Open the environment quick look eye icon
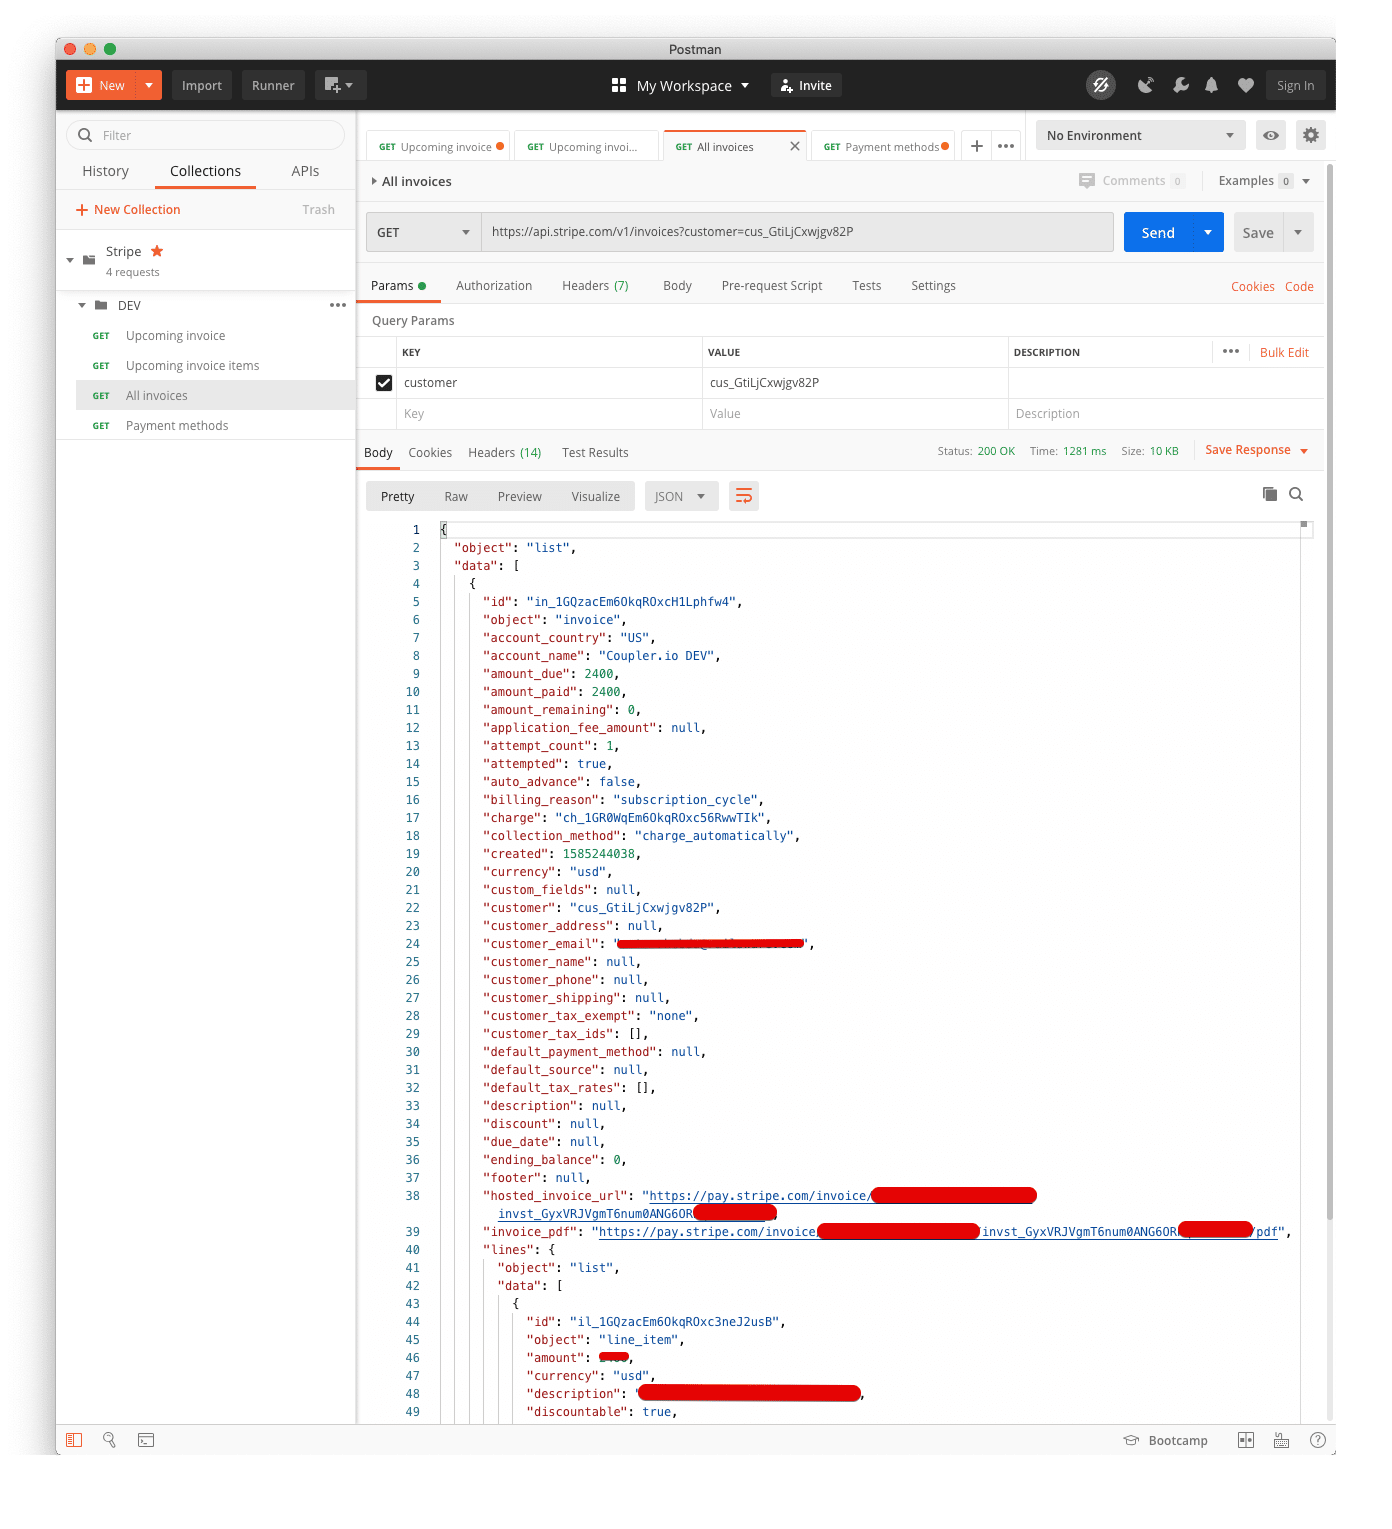This screenshot has width=1392, height=1529. click(x=1270, y=135)
